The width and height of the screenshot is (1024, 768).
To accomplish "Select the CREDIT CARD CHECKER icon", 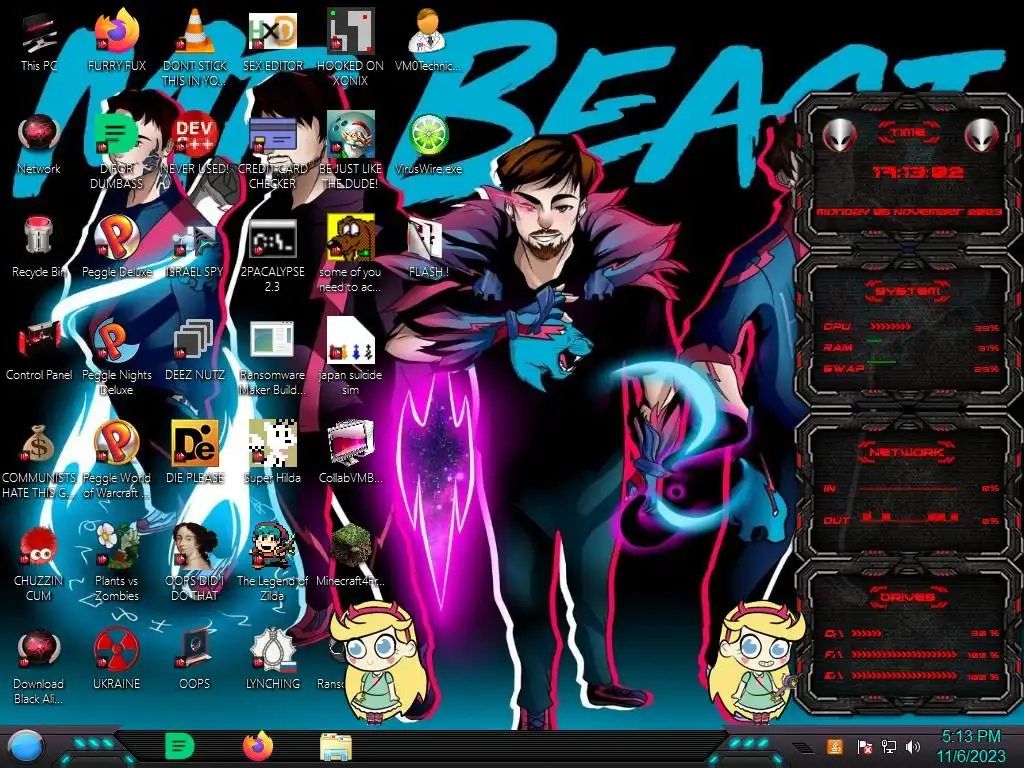I will 272,151.
